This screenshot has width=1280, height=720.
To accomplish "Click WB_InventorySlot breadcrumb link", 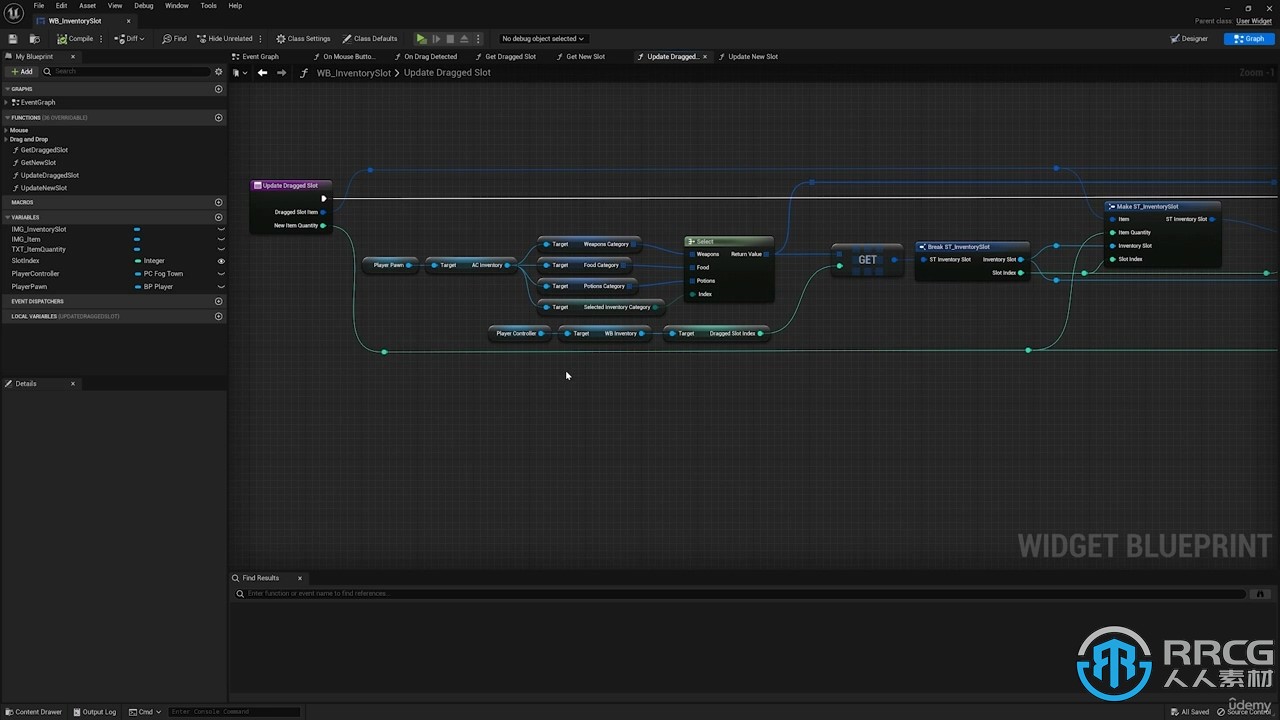I will point(354,73).
